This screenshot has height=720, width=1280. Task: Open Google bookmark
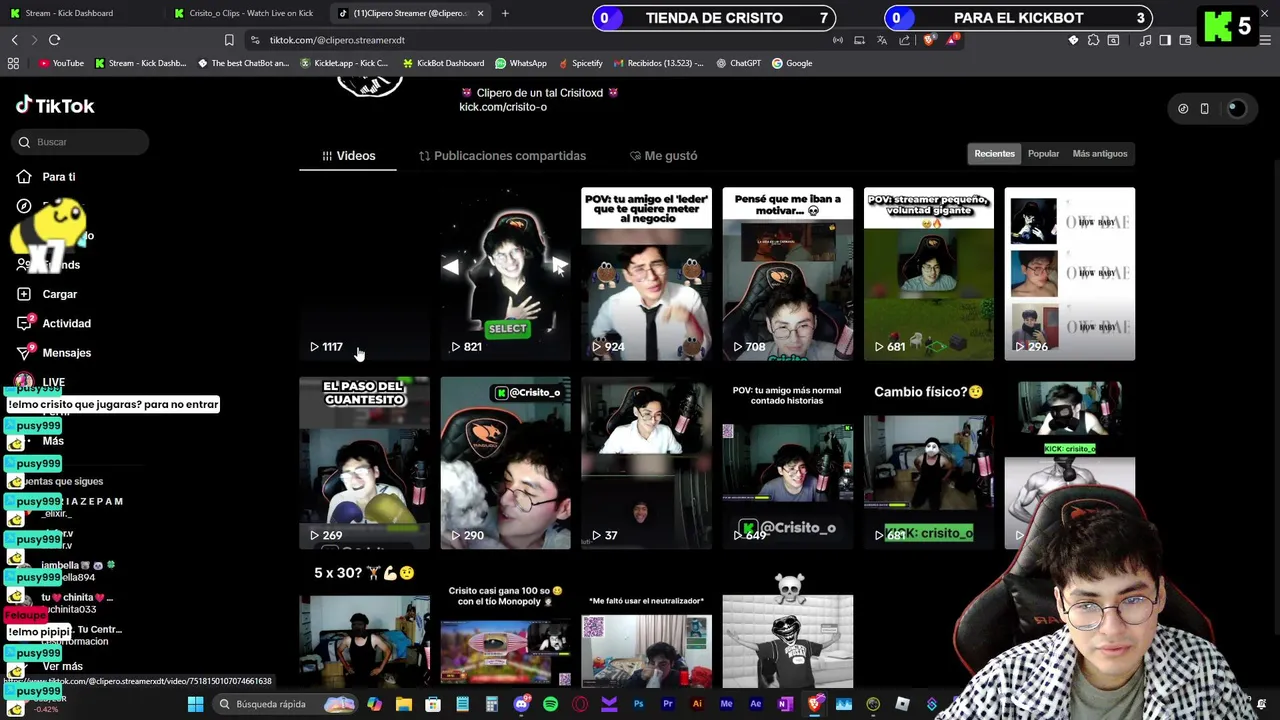(792, 63)
